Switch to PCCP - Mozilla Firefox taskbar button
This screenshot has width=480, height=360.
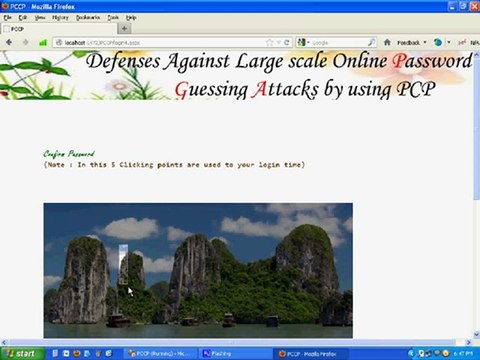pos(310,353)
